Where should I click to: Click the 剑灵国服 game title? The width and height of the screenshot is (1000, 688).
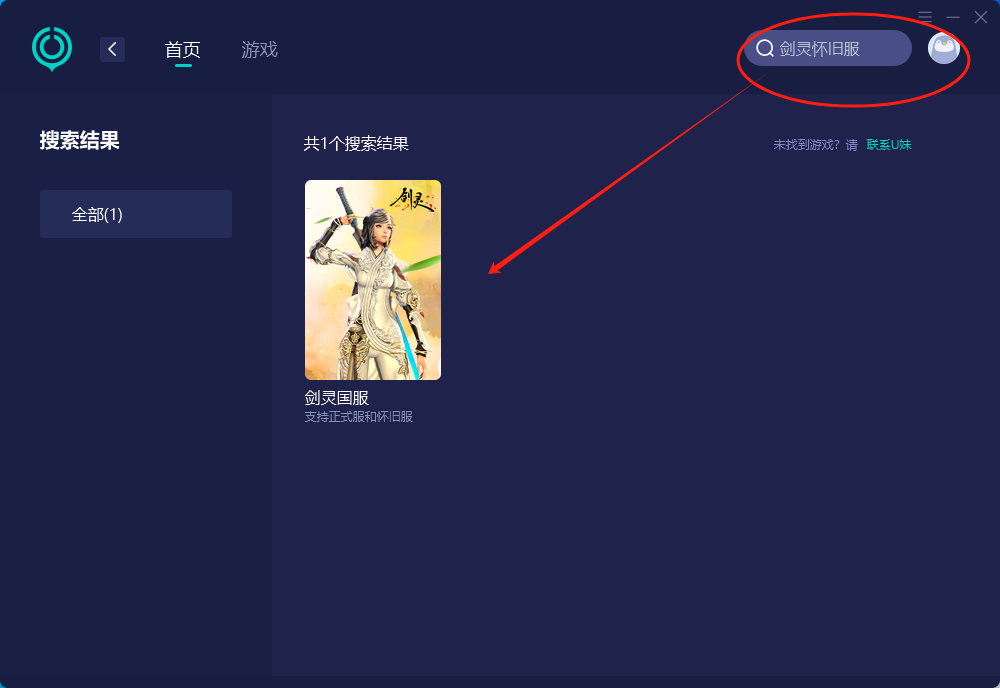click(337, 398)
